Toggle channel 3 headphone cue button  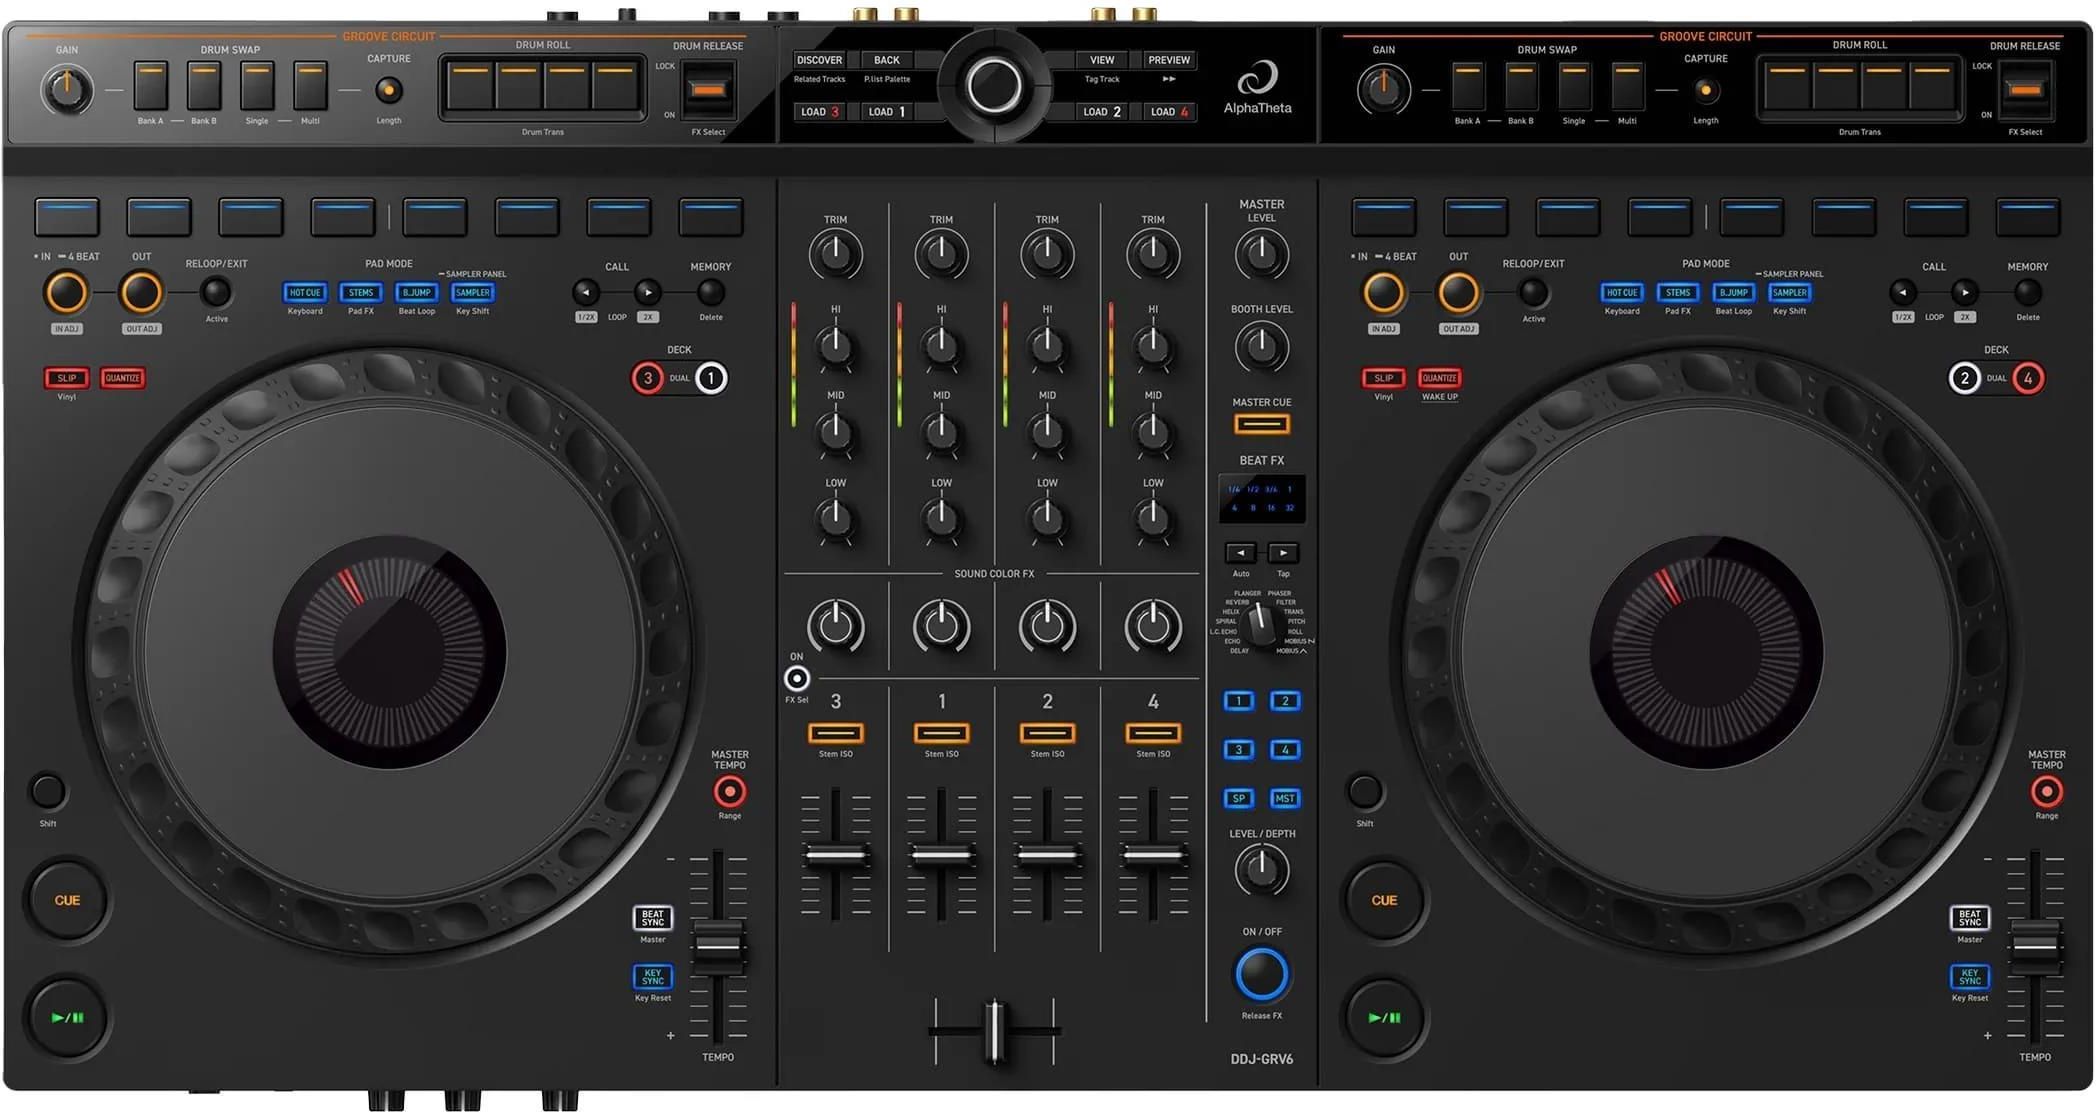pyautogui.click(x=835, y=733)
